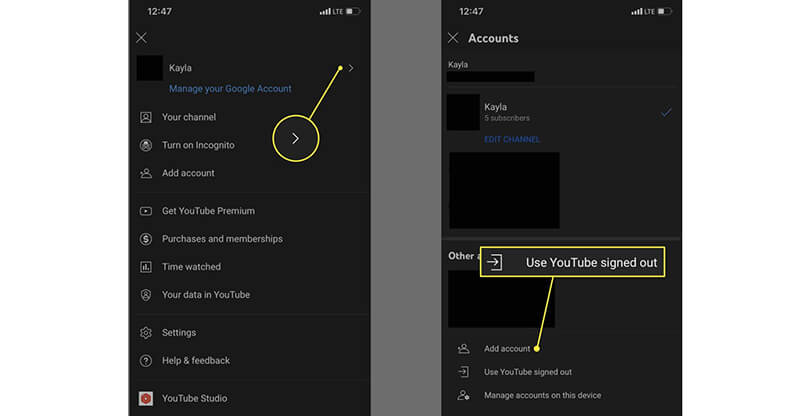800x416 pixels.
Task: Tap the Manage accounts on this device icon
Action: tap(463, 396)
